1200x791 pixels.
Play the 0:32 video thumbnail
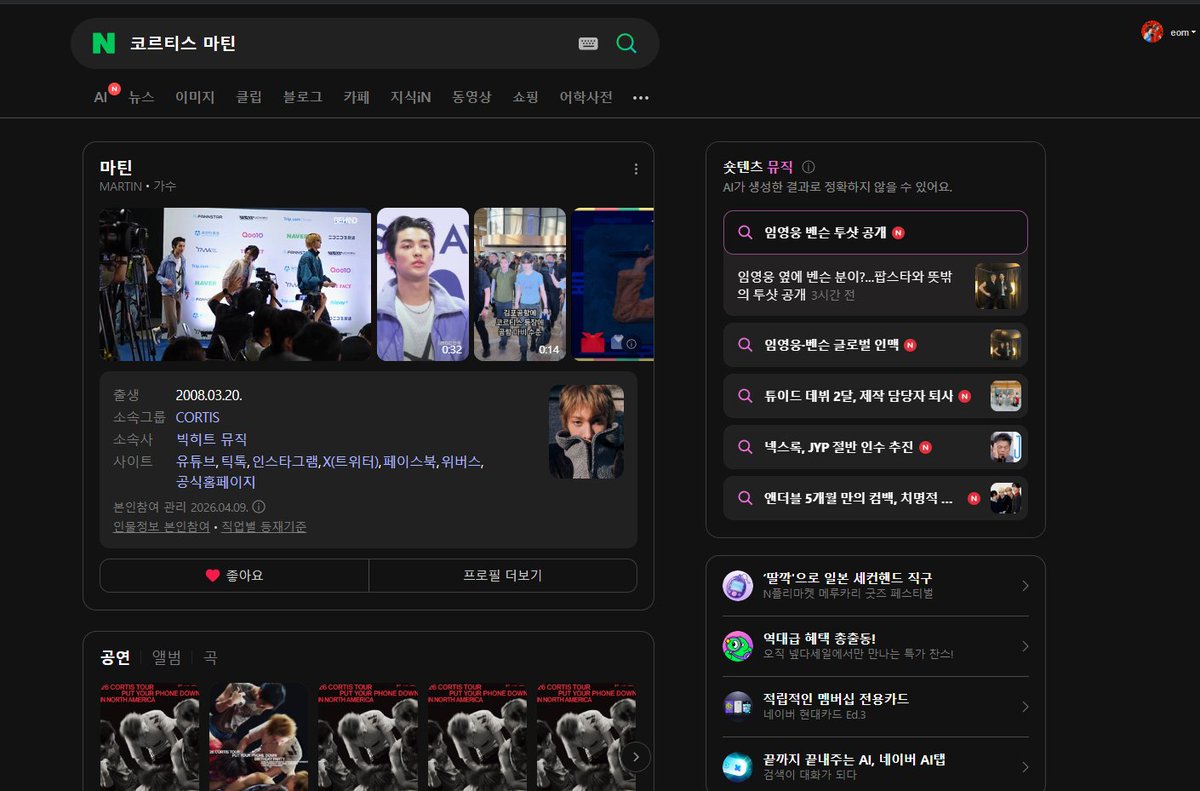click(423, 284)
